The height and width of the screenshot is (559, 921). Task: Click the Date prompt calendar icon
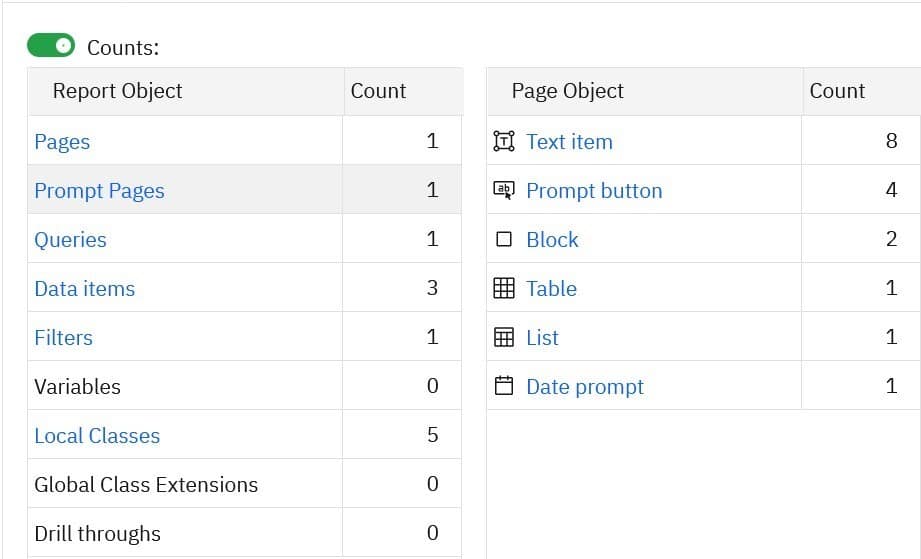[x=504, y=386]
